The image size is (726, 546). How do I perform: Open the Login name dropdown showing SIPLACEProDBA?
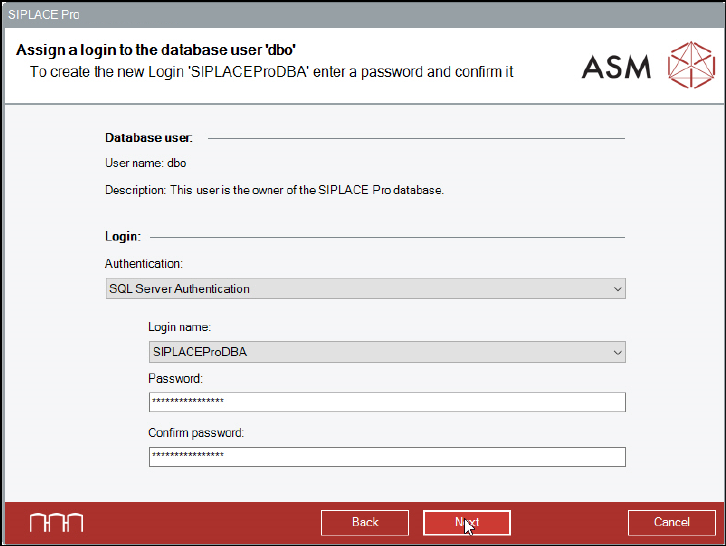click(x=386, y=352)
